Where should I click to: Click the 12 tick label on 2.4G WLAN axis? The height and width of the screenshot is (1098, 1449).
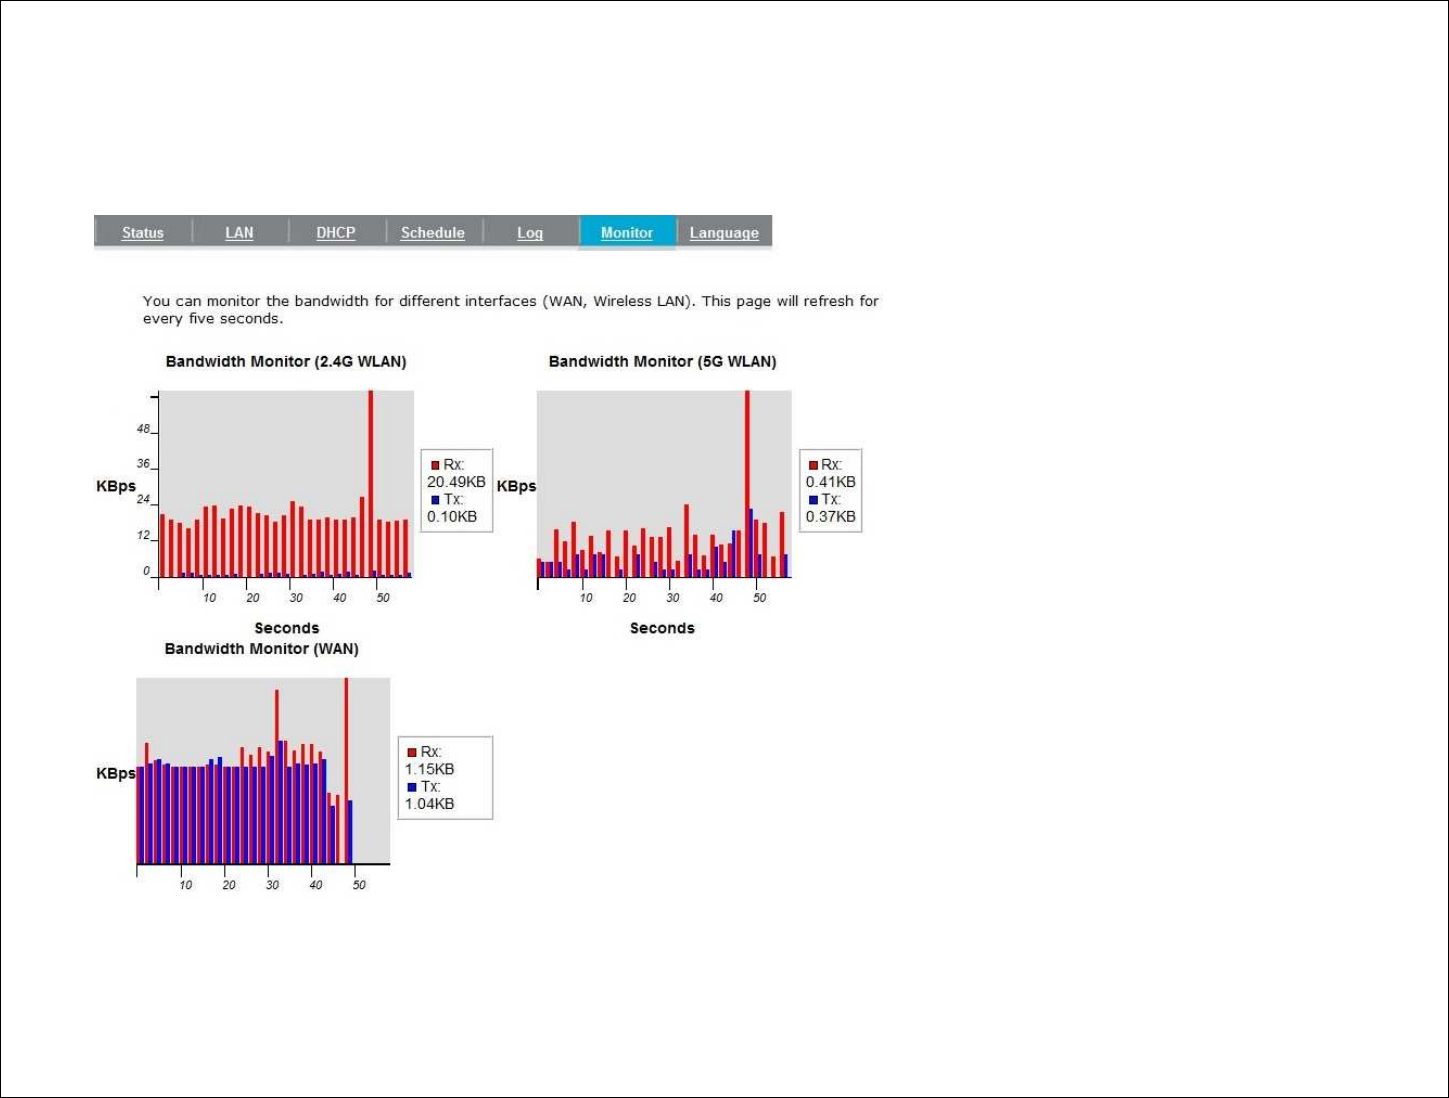pos(143,536)
